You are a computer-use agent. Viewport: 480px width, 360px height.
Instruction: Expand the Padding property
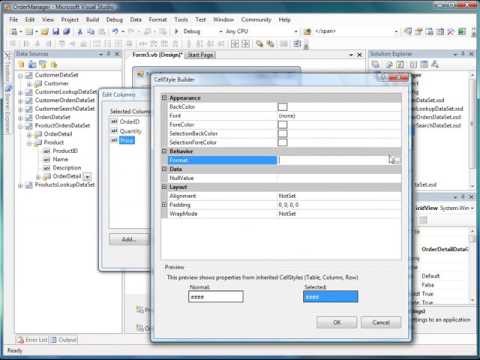pyautogui.click(x=164, y=205)
